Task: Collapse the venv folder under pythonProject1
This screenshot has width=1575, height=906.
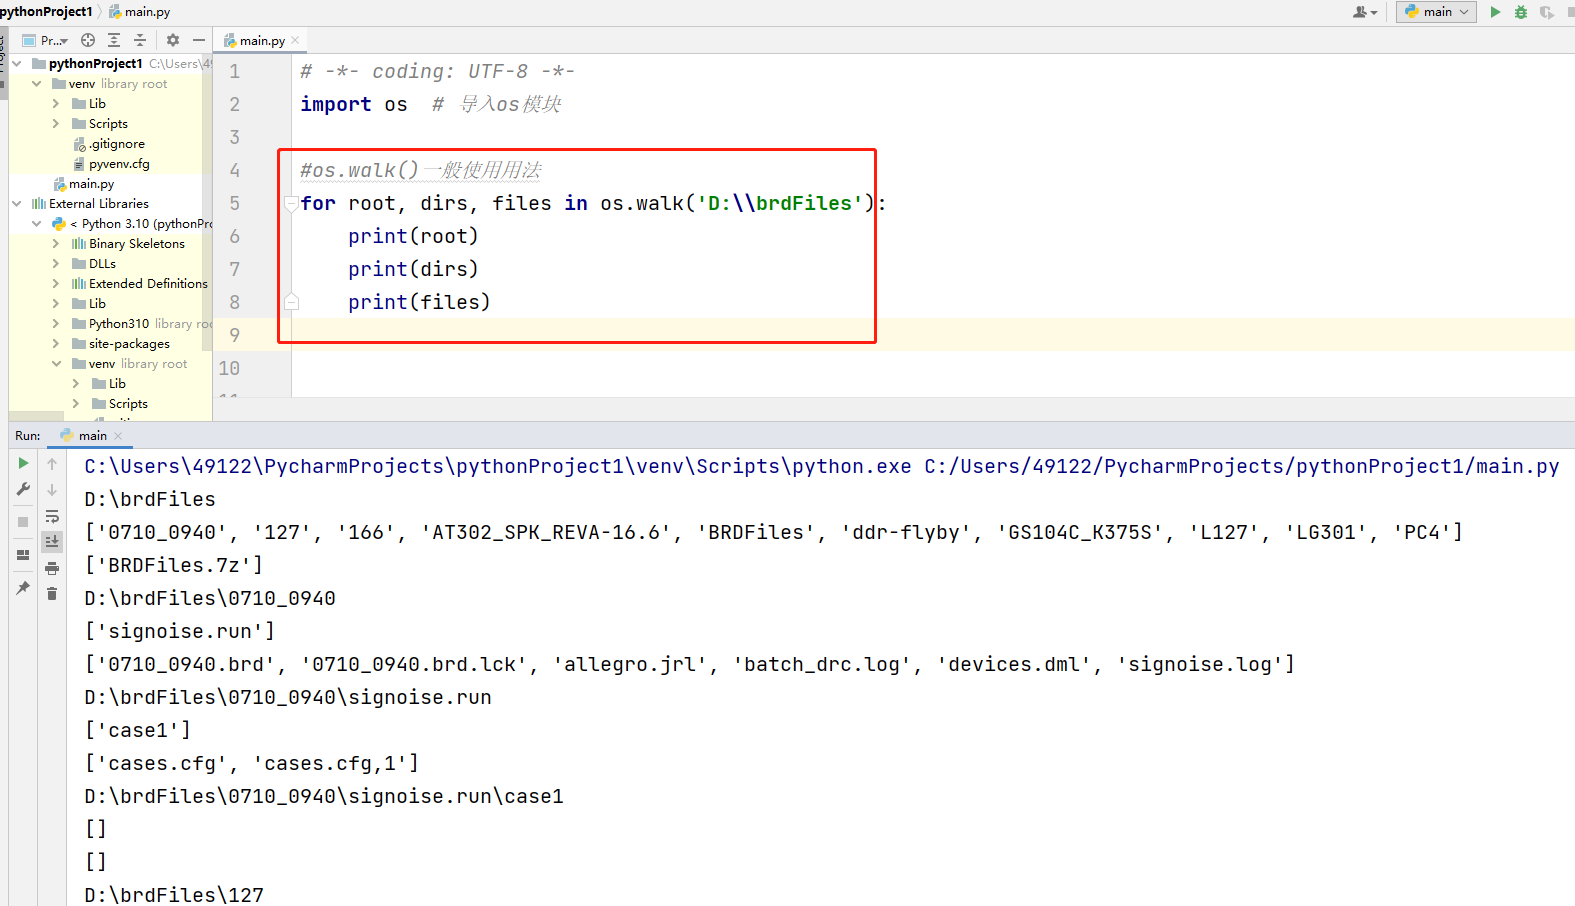Action: [37, 83]
